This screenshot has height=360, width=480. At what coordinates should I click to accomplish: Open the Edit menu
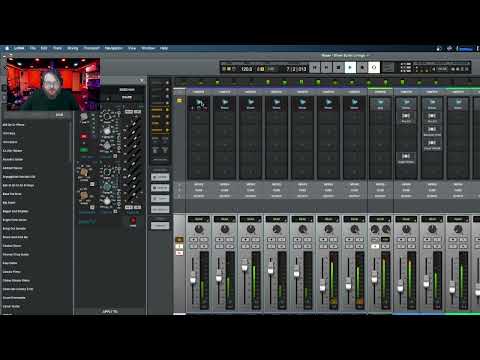pos(44,48)
